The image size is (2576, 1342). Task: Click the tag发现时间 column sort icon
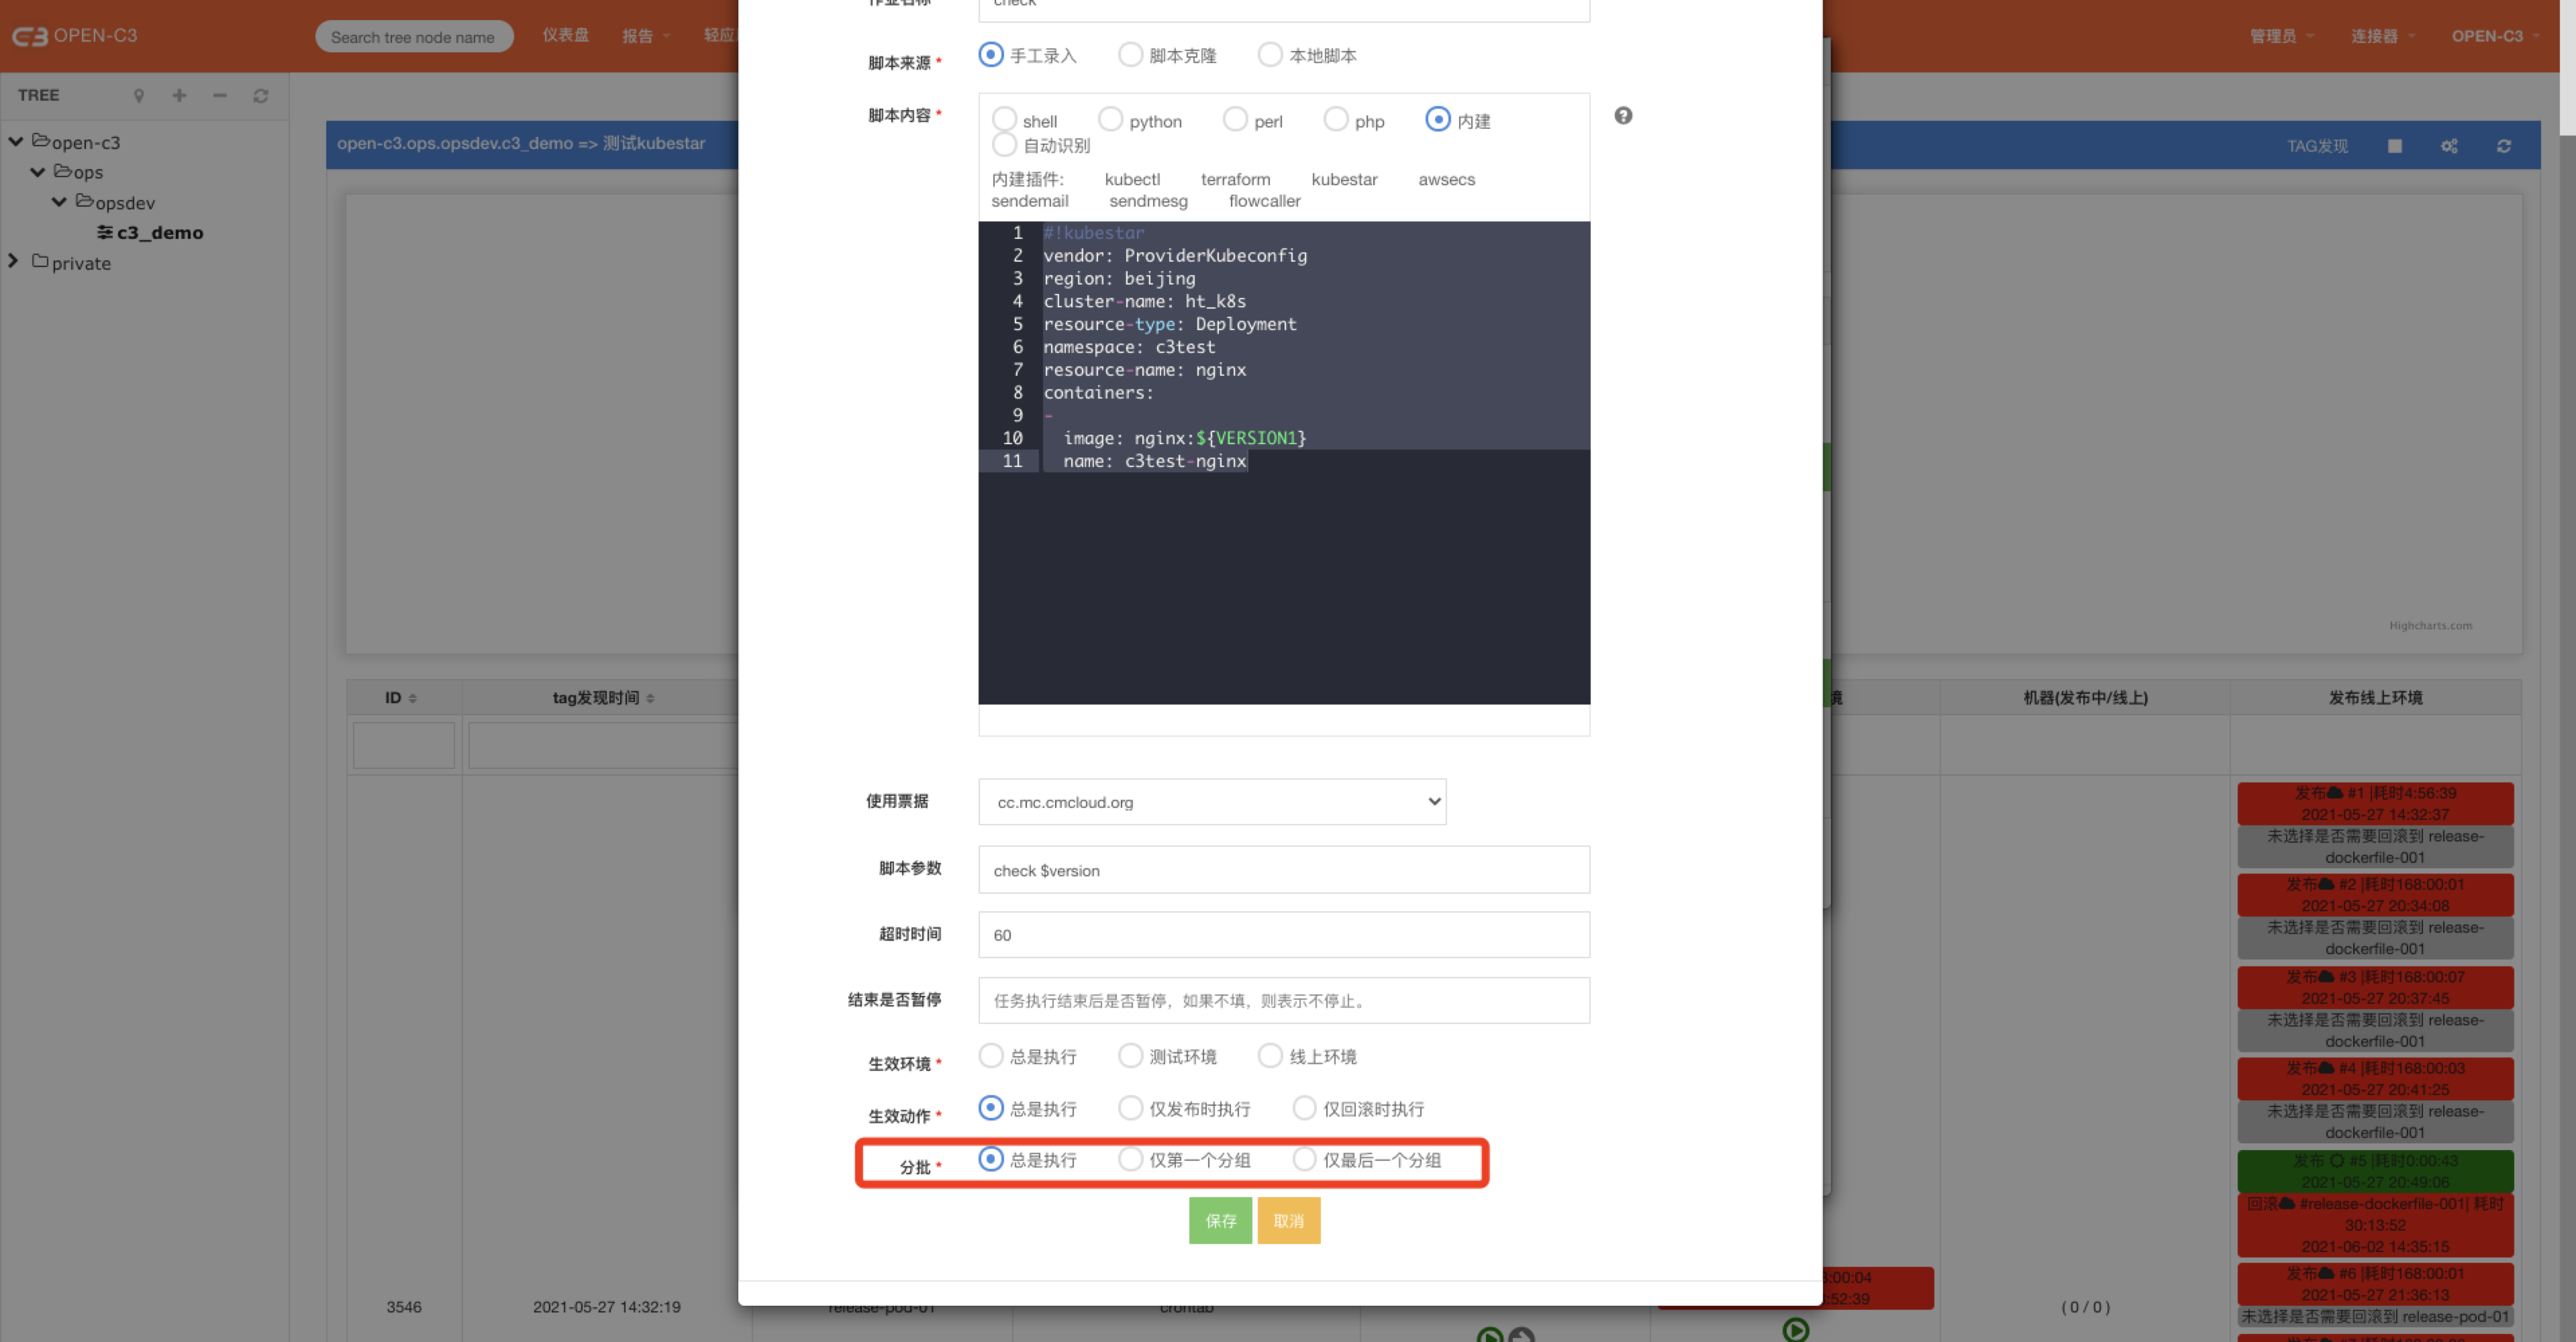650,698
